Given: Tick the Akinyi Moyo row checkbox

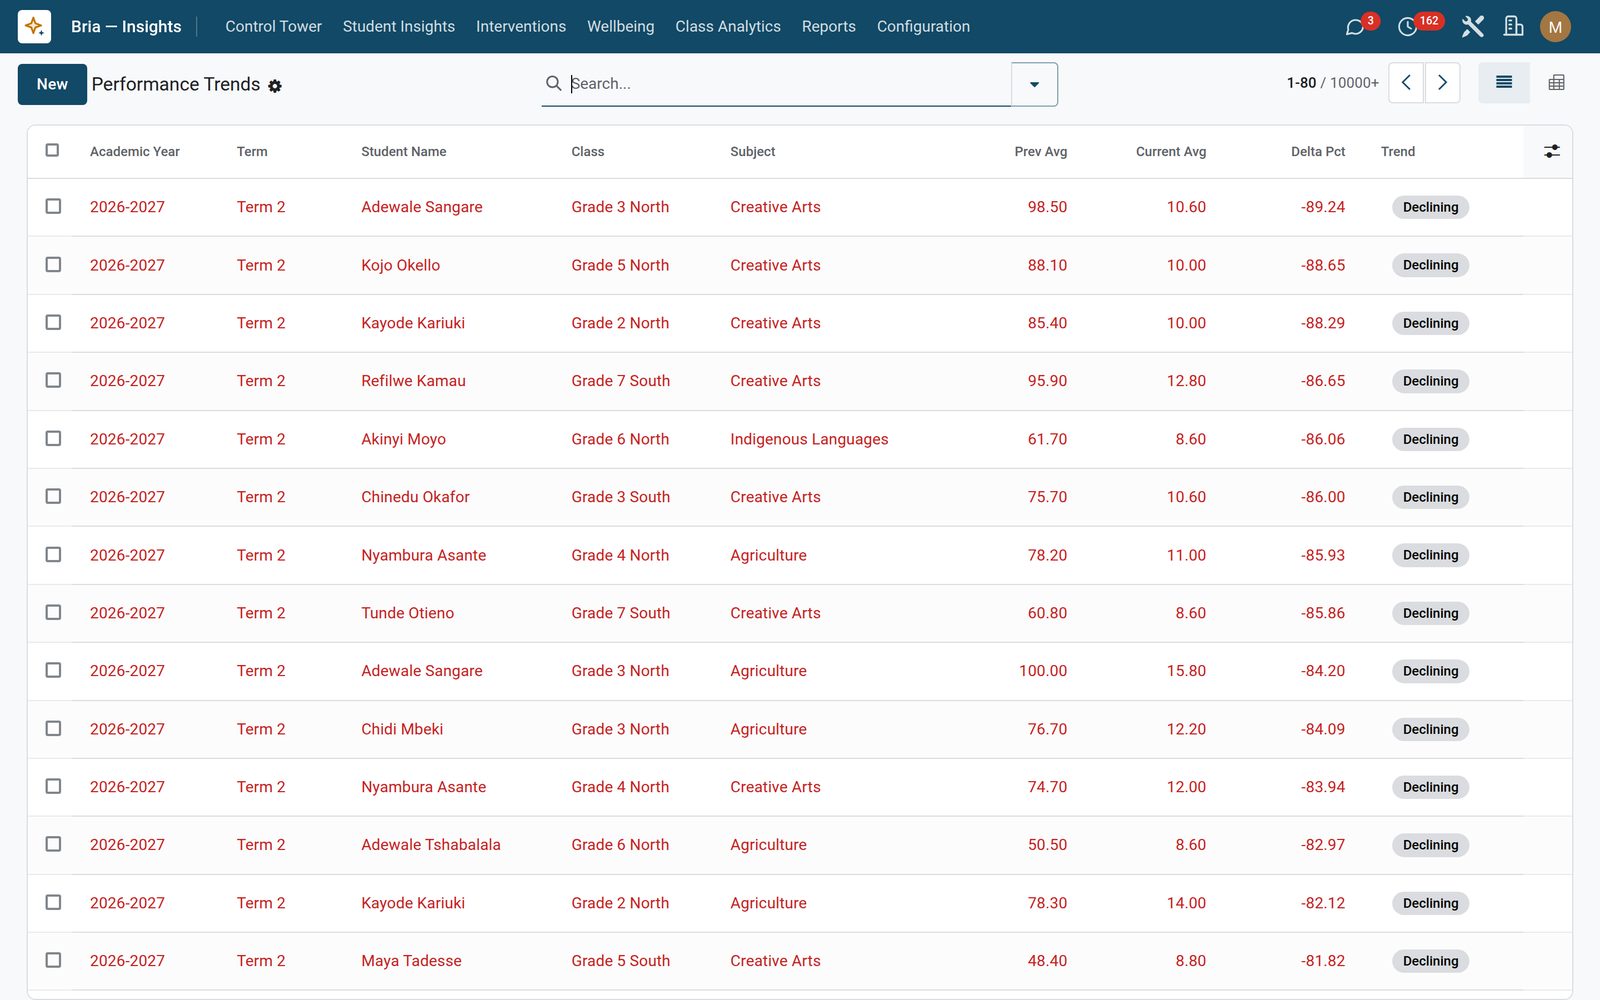Looking at the screenshot, I should coord(53,438).
